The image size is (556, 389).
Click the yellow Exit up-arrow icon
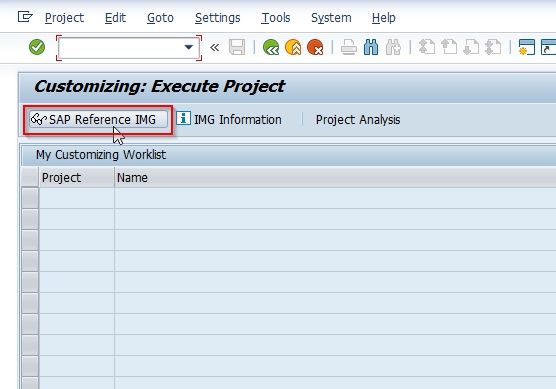click(293, 47)
